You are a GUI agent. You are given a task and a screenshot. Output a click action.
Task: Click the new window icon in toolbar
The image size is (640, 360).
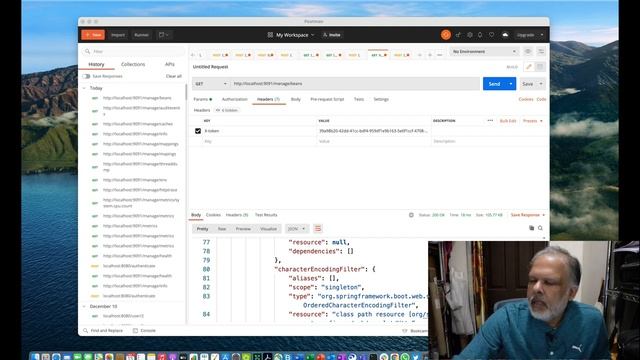click(163, 35)
